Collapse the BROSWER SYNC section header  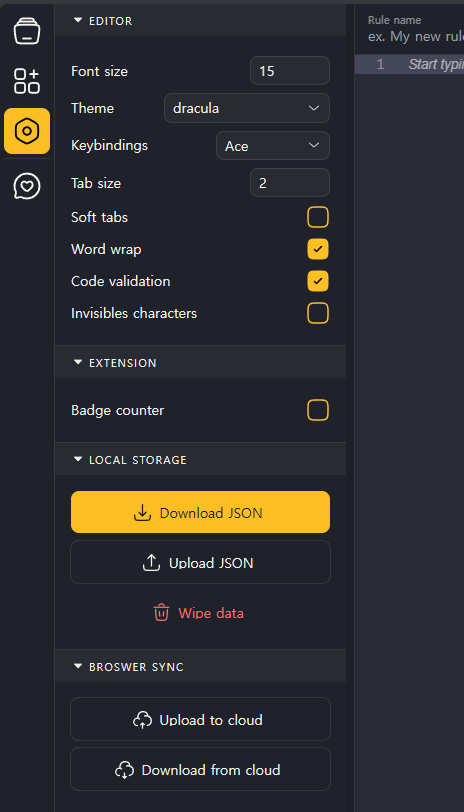pos(128,666)
